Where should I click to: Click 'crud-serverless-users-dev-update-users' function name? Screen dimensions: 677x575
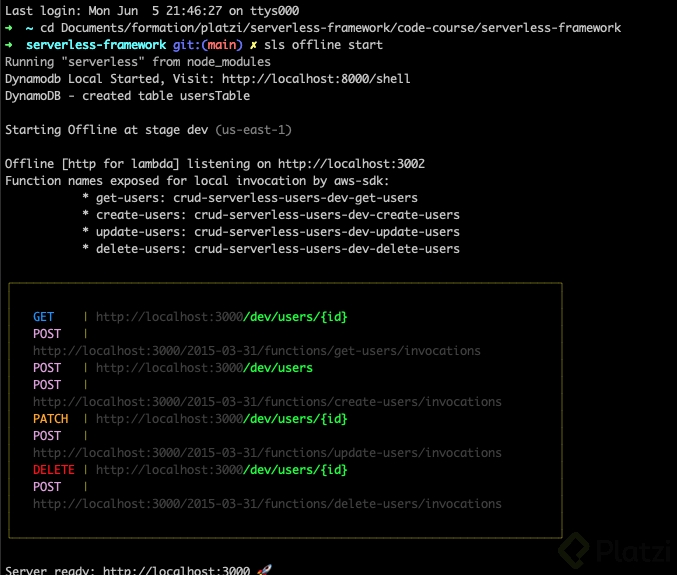327,232
